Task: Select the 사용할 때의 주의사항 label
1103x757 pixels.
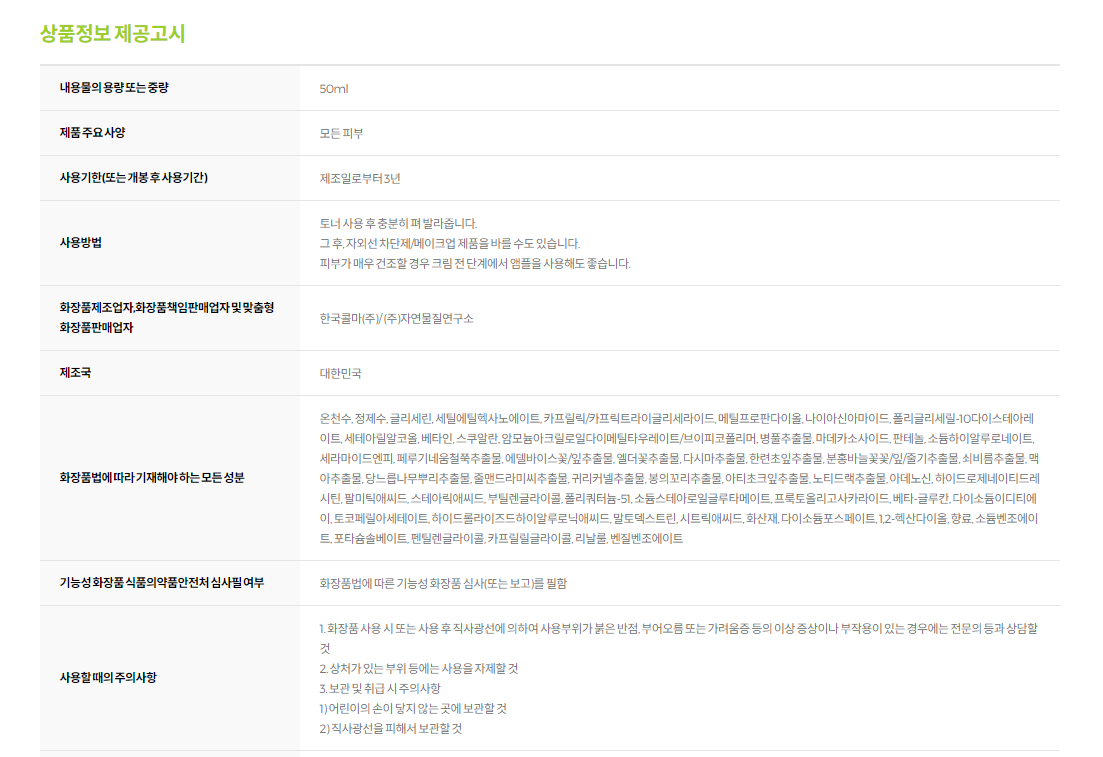Action: [108, 677]
